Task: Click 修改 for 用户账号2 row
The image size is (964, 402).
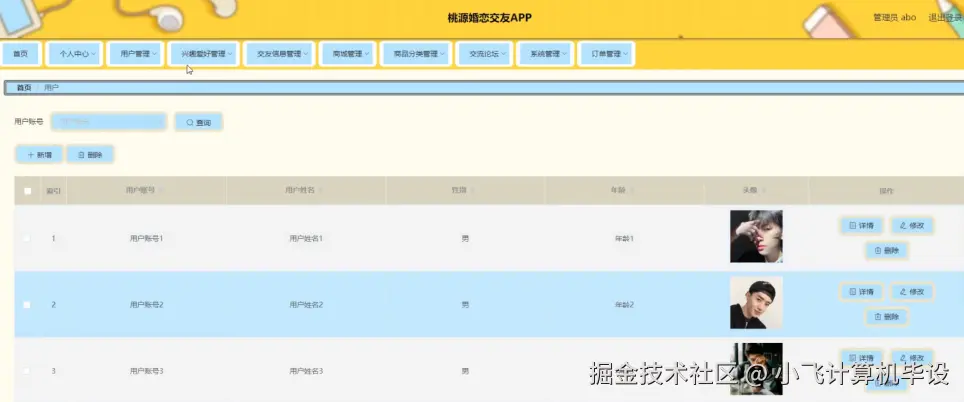Action: [x=912, y=292]
